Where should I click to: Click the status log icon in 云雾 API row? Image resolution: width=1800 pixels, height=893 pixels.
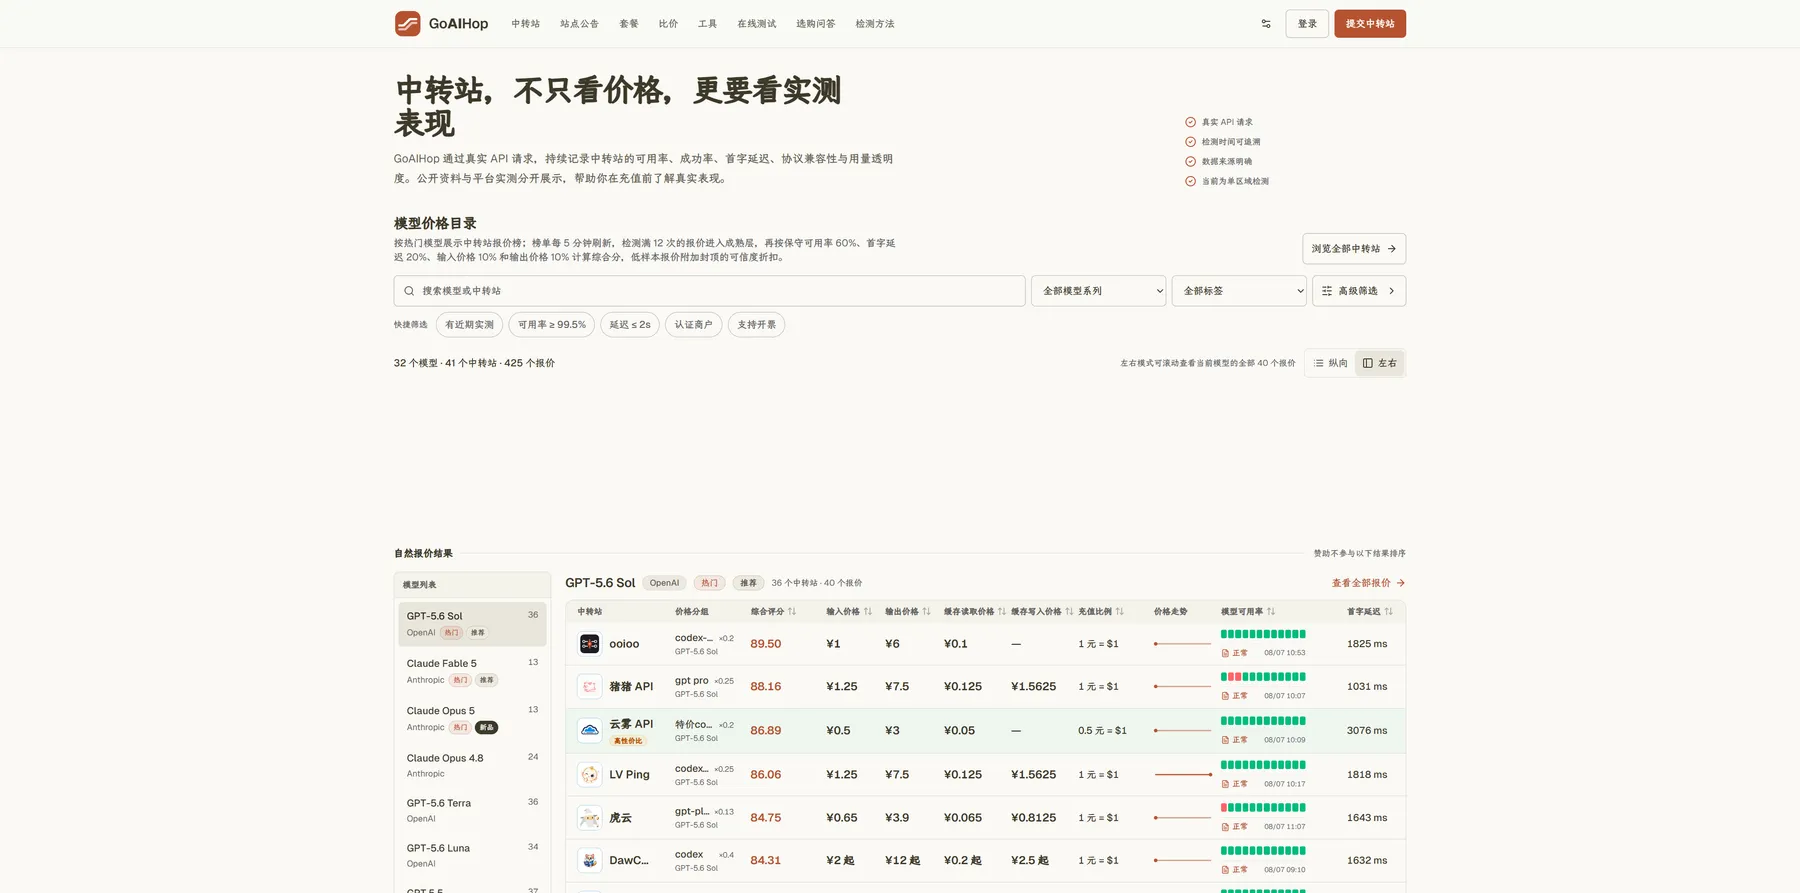pyautogui.click(x=1225, y=740)
